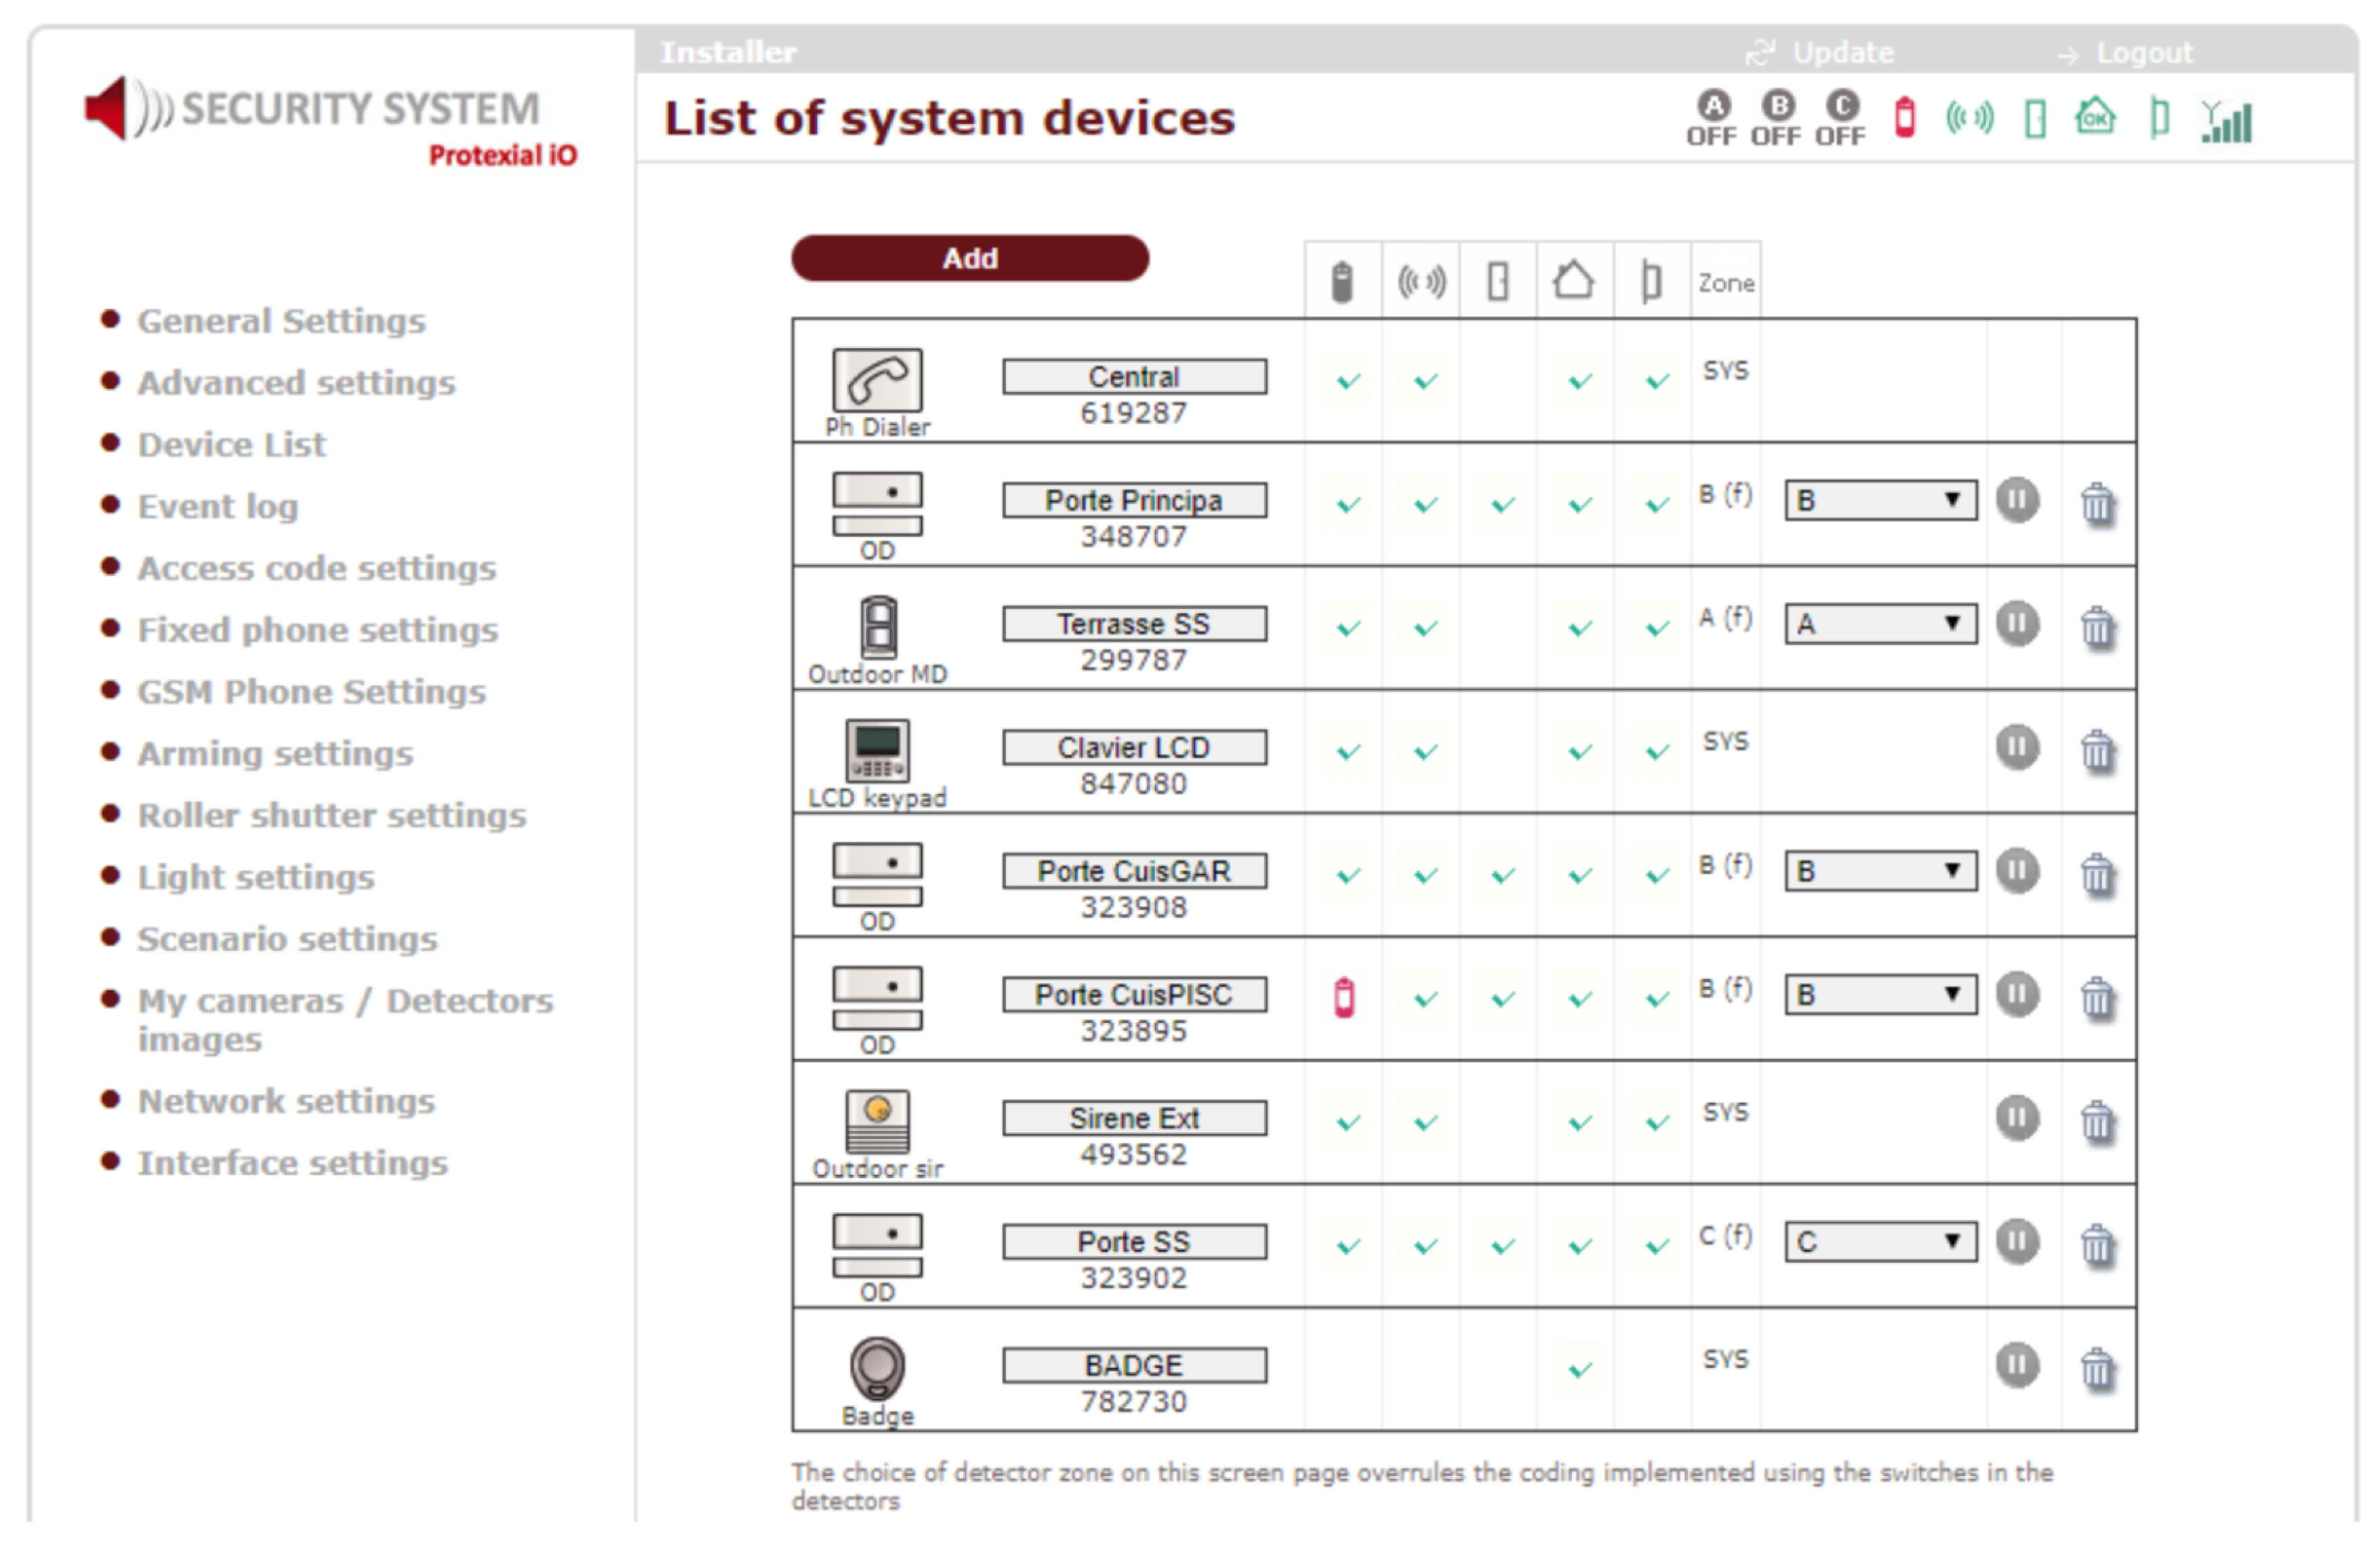Pause the Terrasse SS outdoor motion detector
The width and height of the screenshot is (2380, 1556).
point(2017,625)
